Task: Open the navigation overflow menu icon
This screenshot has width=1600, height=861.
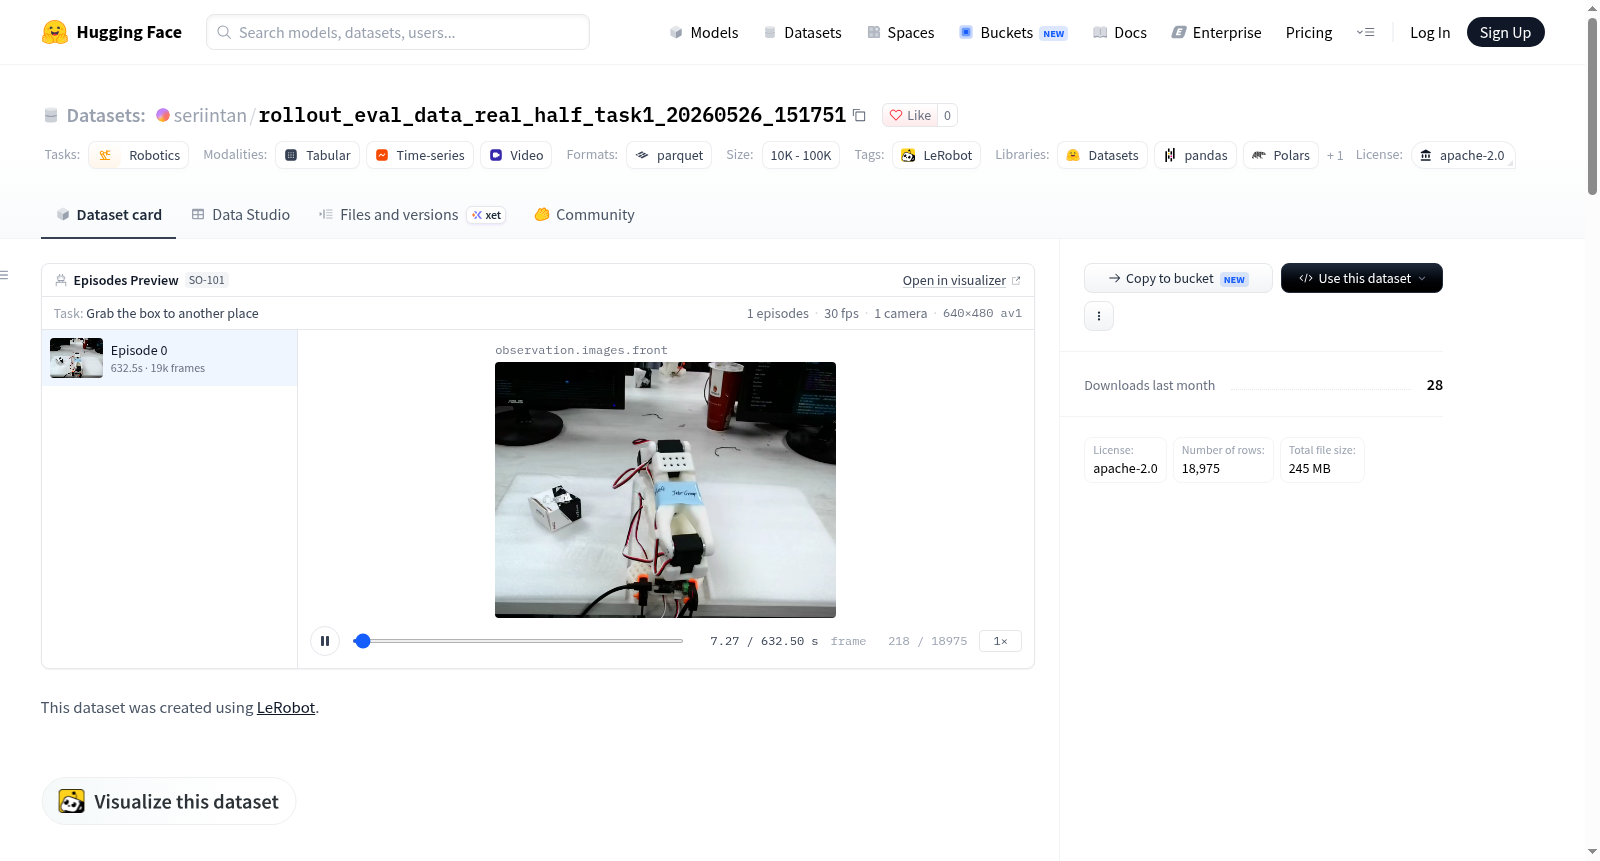Action: [1365, 33]
